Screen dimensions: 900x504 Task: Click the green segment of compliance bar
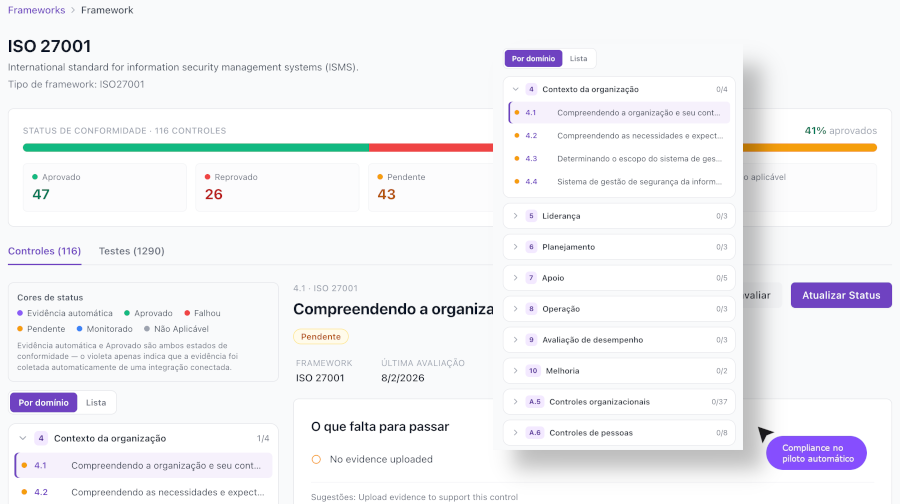click(196, 148)
